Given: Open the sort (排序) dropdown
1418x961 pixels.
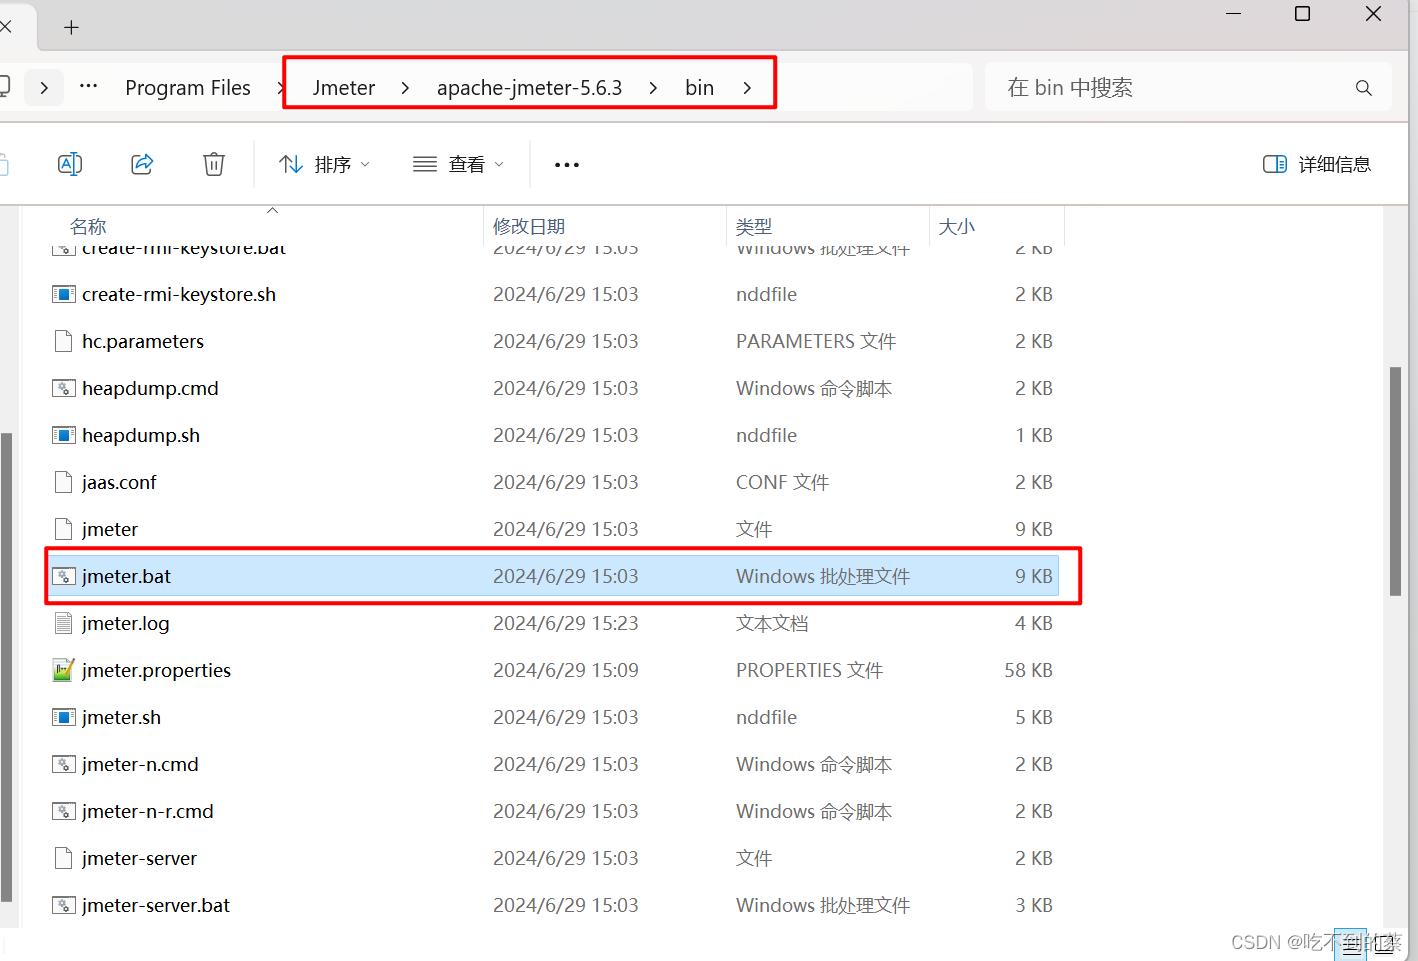Looking at the screenshot, I should [x=325, y=164].
